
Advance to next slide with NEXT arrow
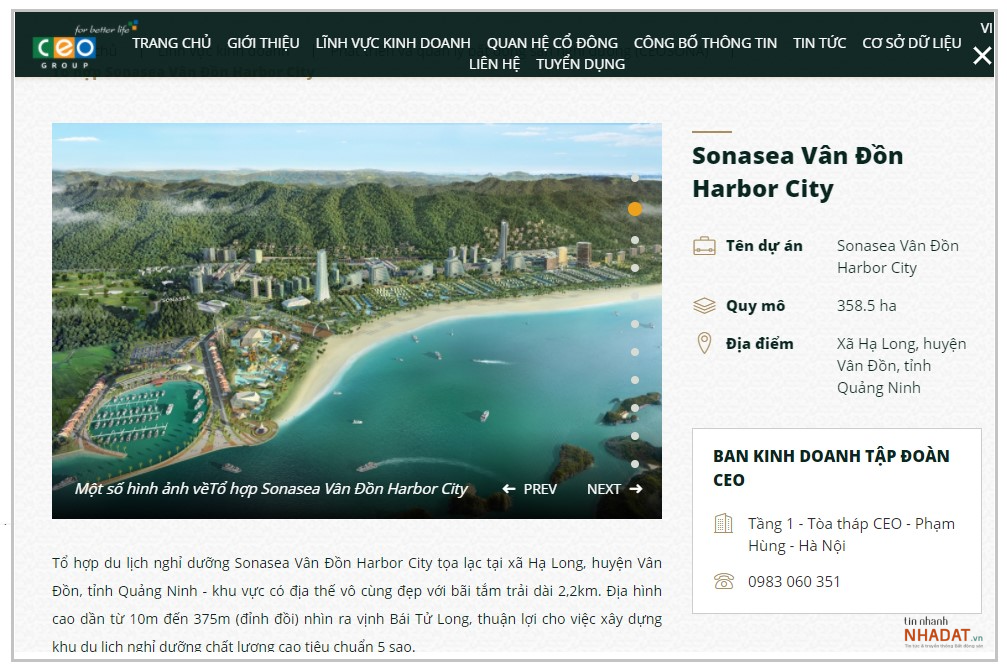(614, 489)
